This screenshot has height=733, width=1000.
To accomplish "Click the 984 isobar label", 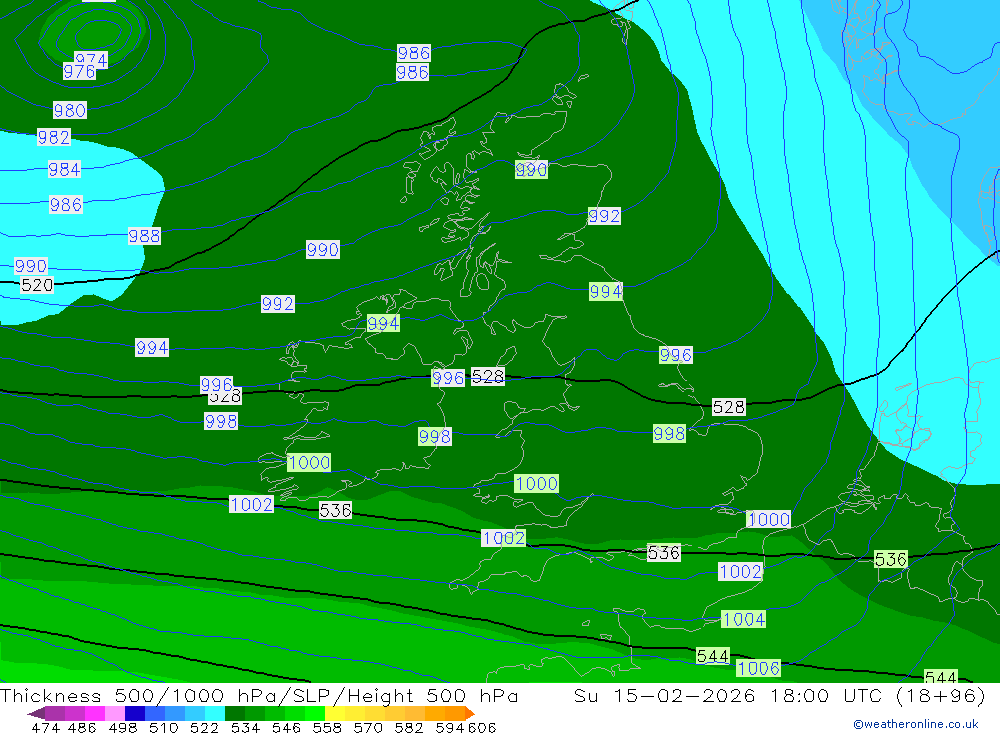I will tap(64, 170).
